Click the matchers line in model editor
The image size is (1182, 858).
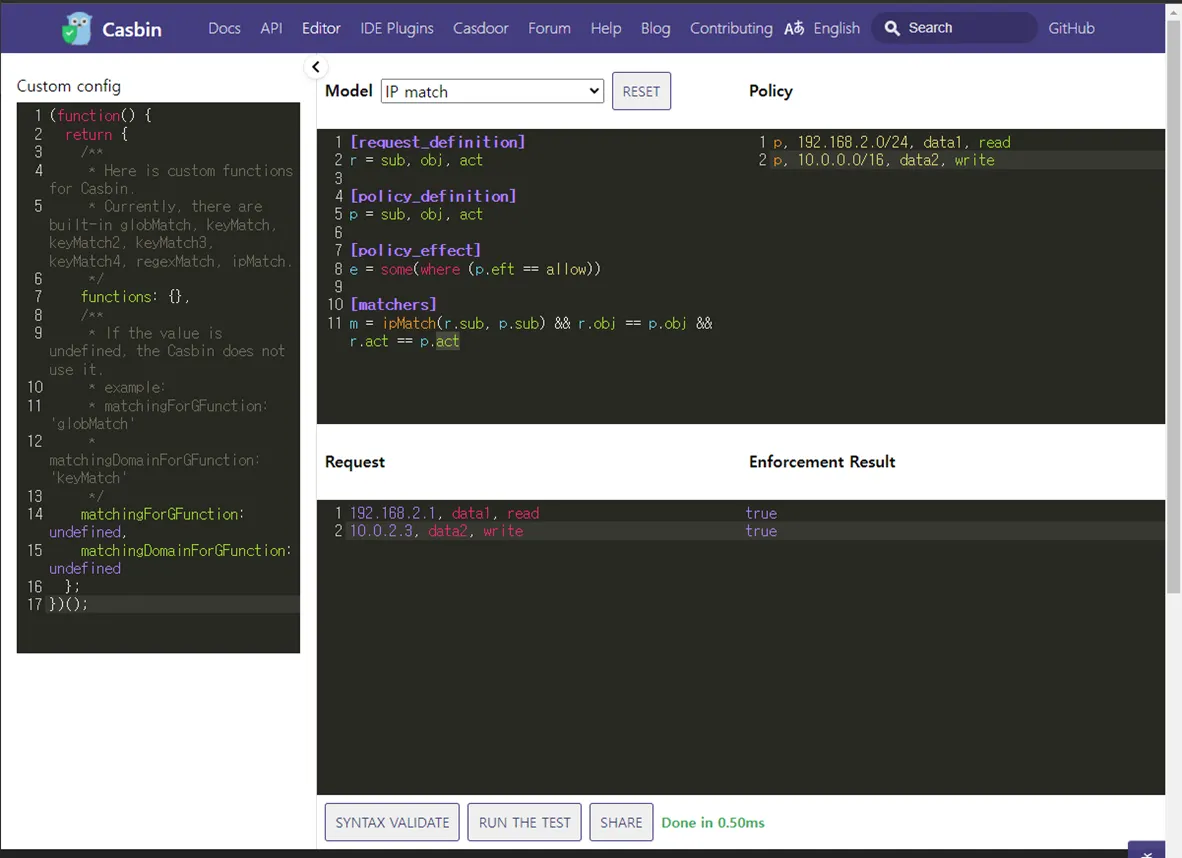530,323
